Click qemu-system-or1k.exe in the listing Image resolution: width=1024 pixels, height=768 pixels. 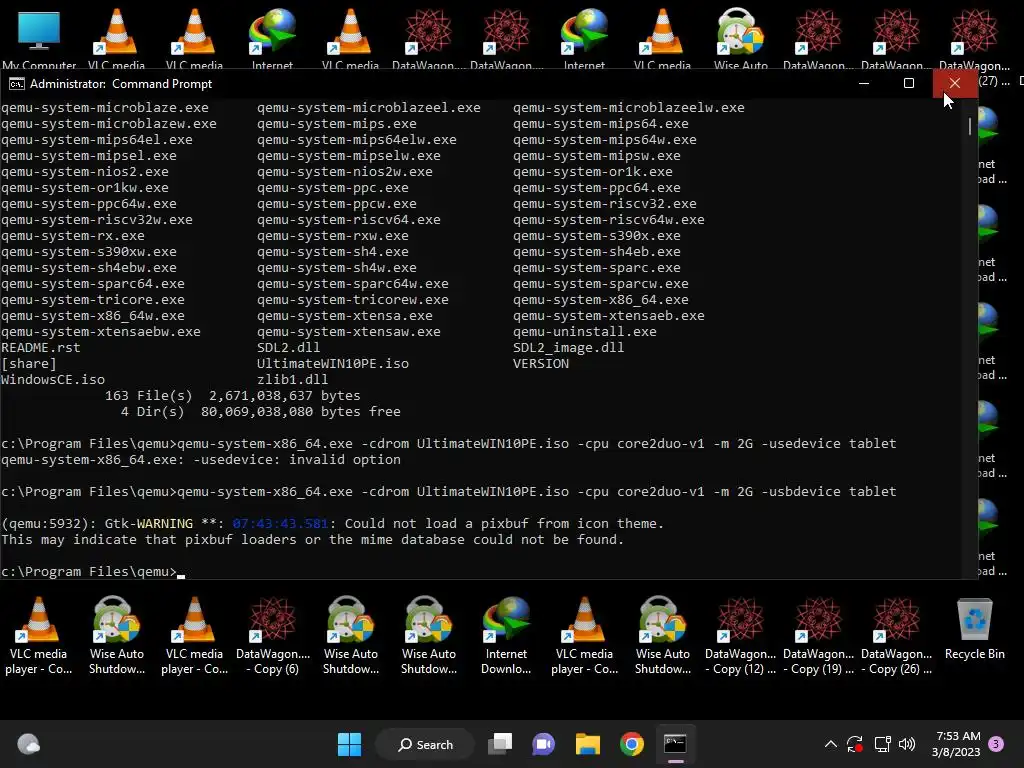point(592,172)
